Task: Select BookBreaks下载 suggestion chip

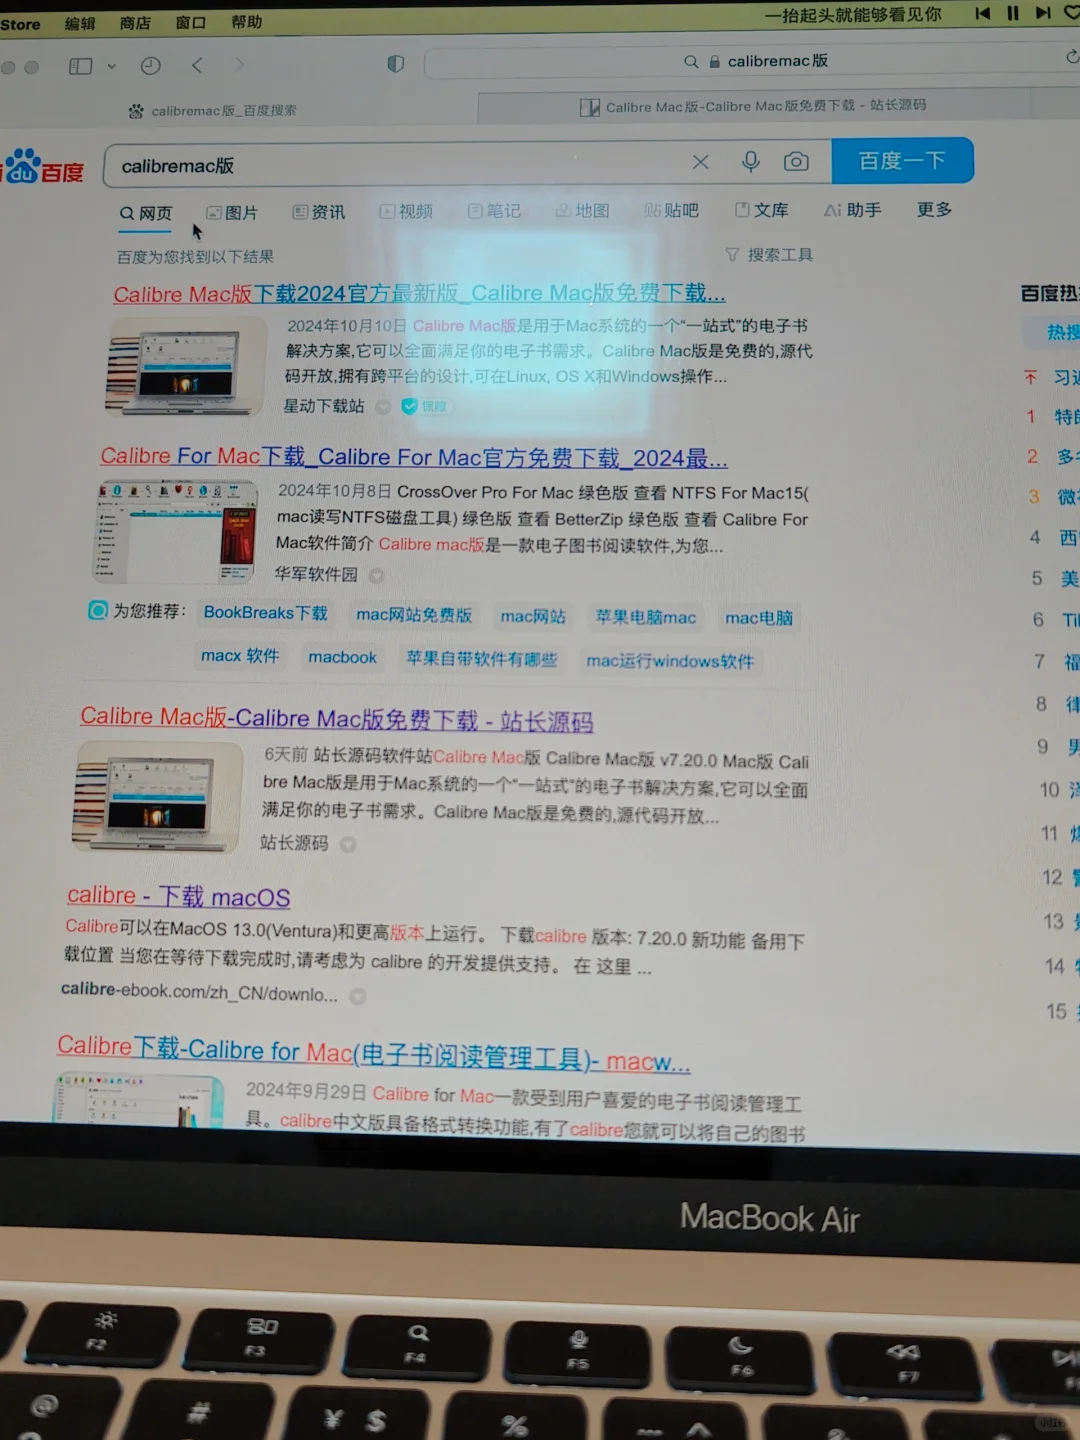Action: (266, 613)
